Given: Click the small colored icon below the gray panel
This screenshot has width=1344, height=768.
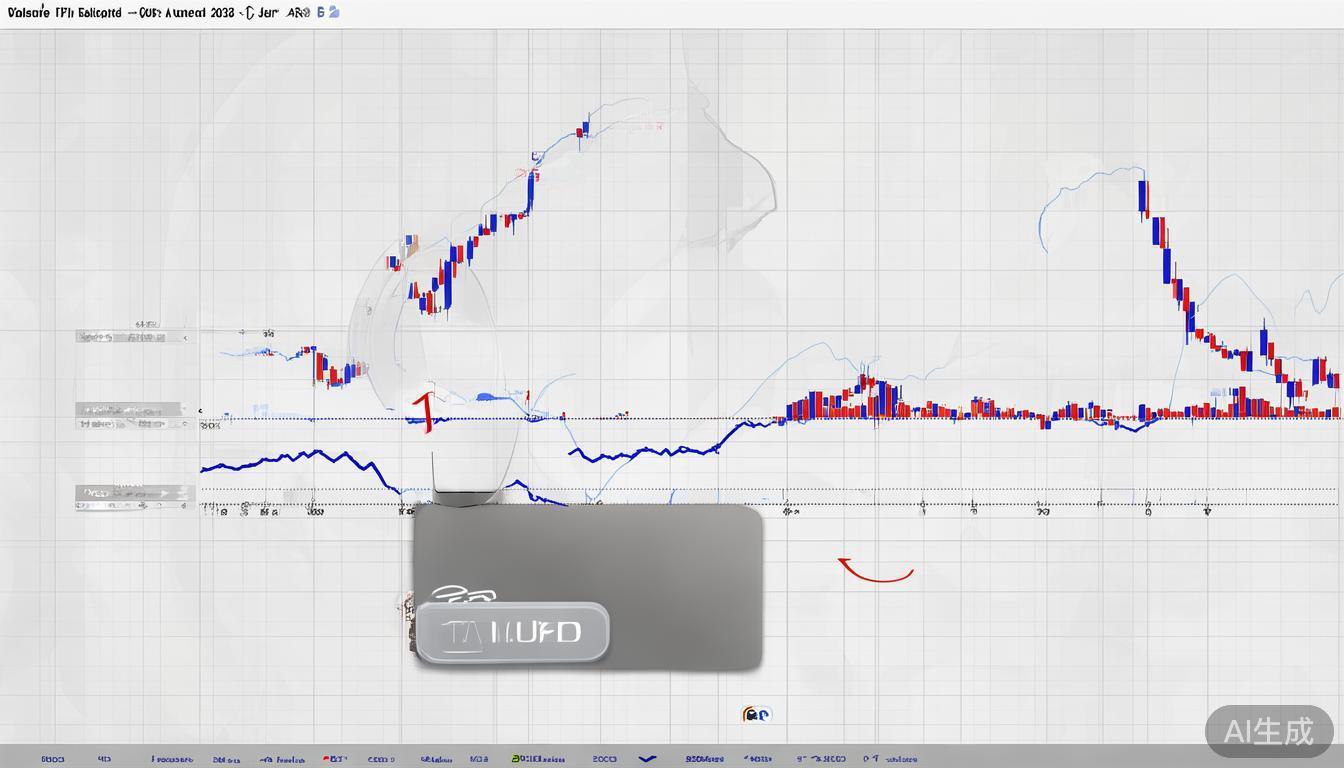Looking at the screenshot, I should [x=756, y=714].
